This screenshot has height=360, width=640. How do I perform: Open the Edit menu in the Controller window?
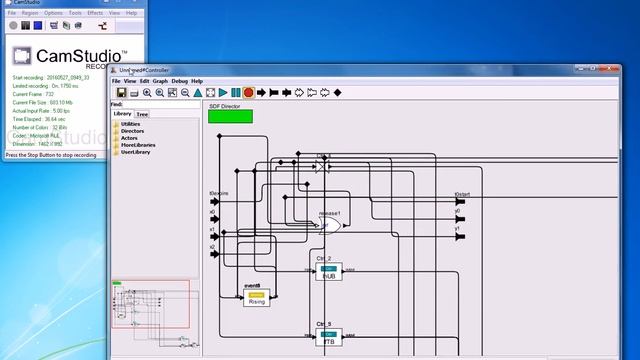tap(144, 81)
